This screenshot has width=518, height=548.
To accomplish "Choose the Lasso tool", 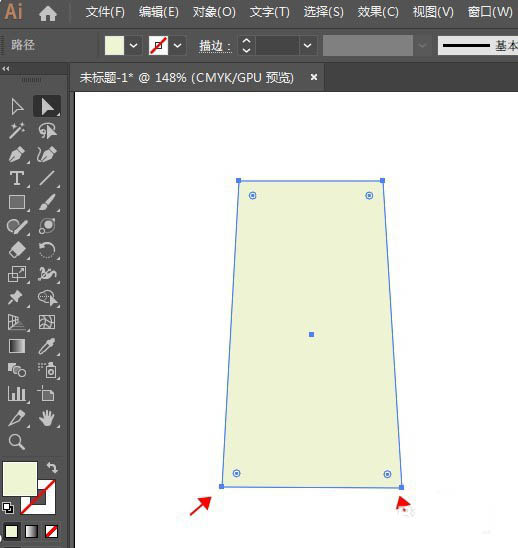I will tap(47, 130).
